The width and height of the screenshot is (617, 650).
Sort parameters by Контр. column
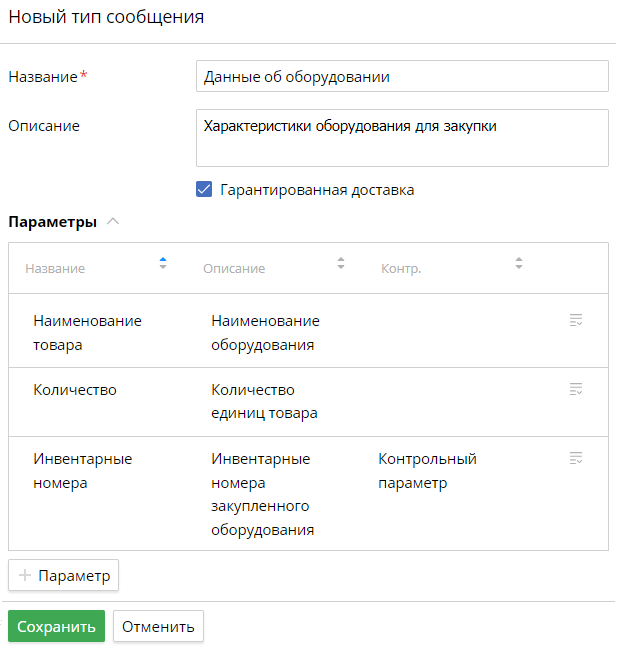[519, 263]
